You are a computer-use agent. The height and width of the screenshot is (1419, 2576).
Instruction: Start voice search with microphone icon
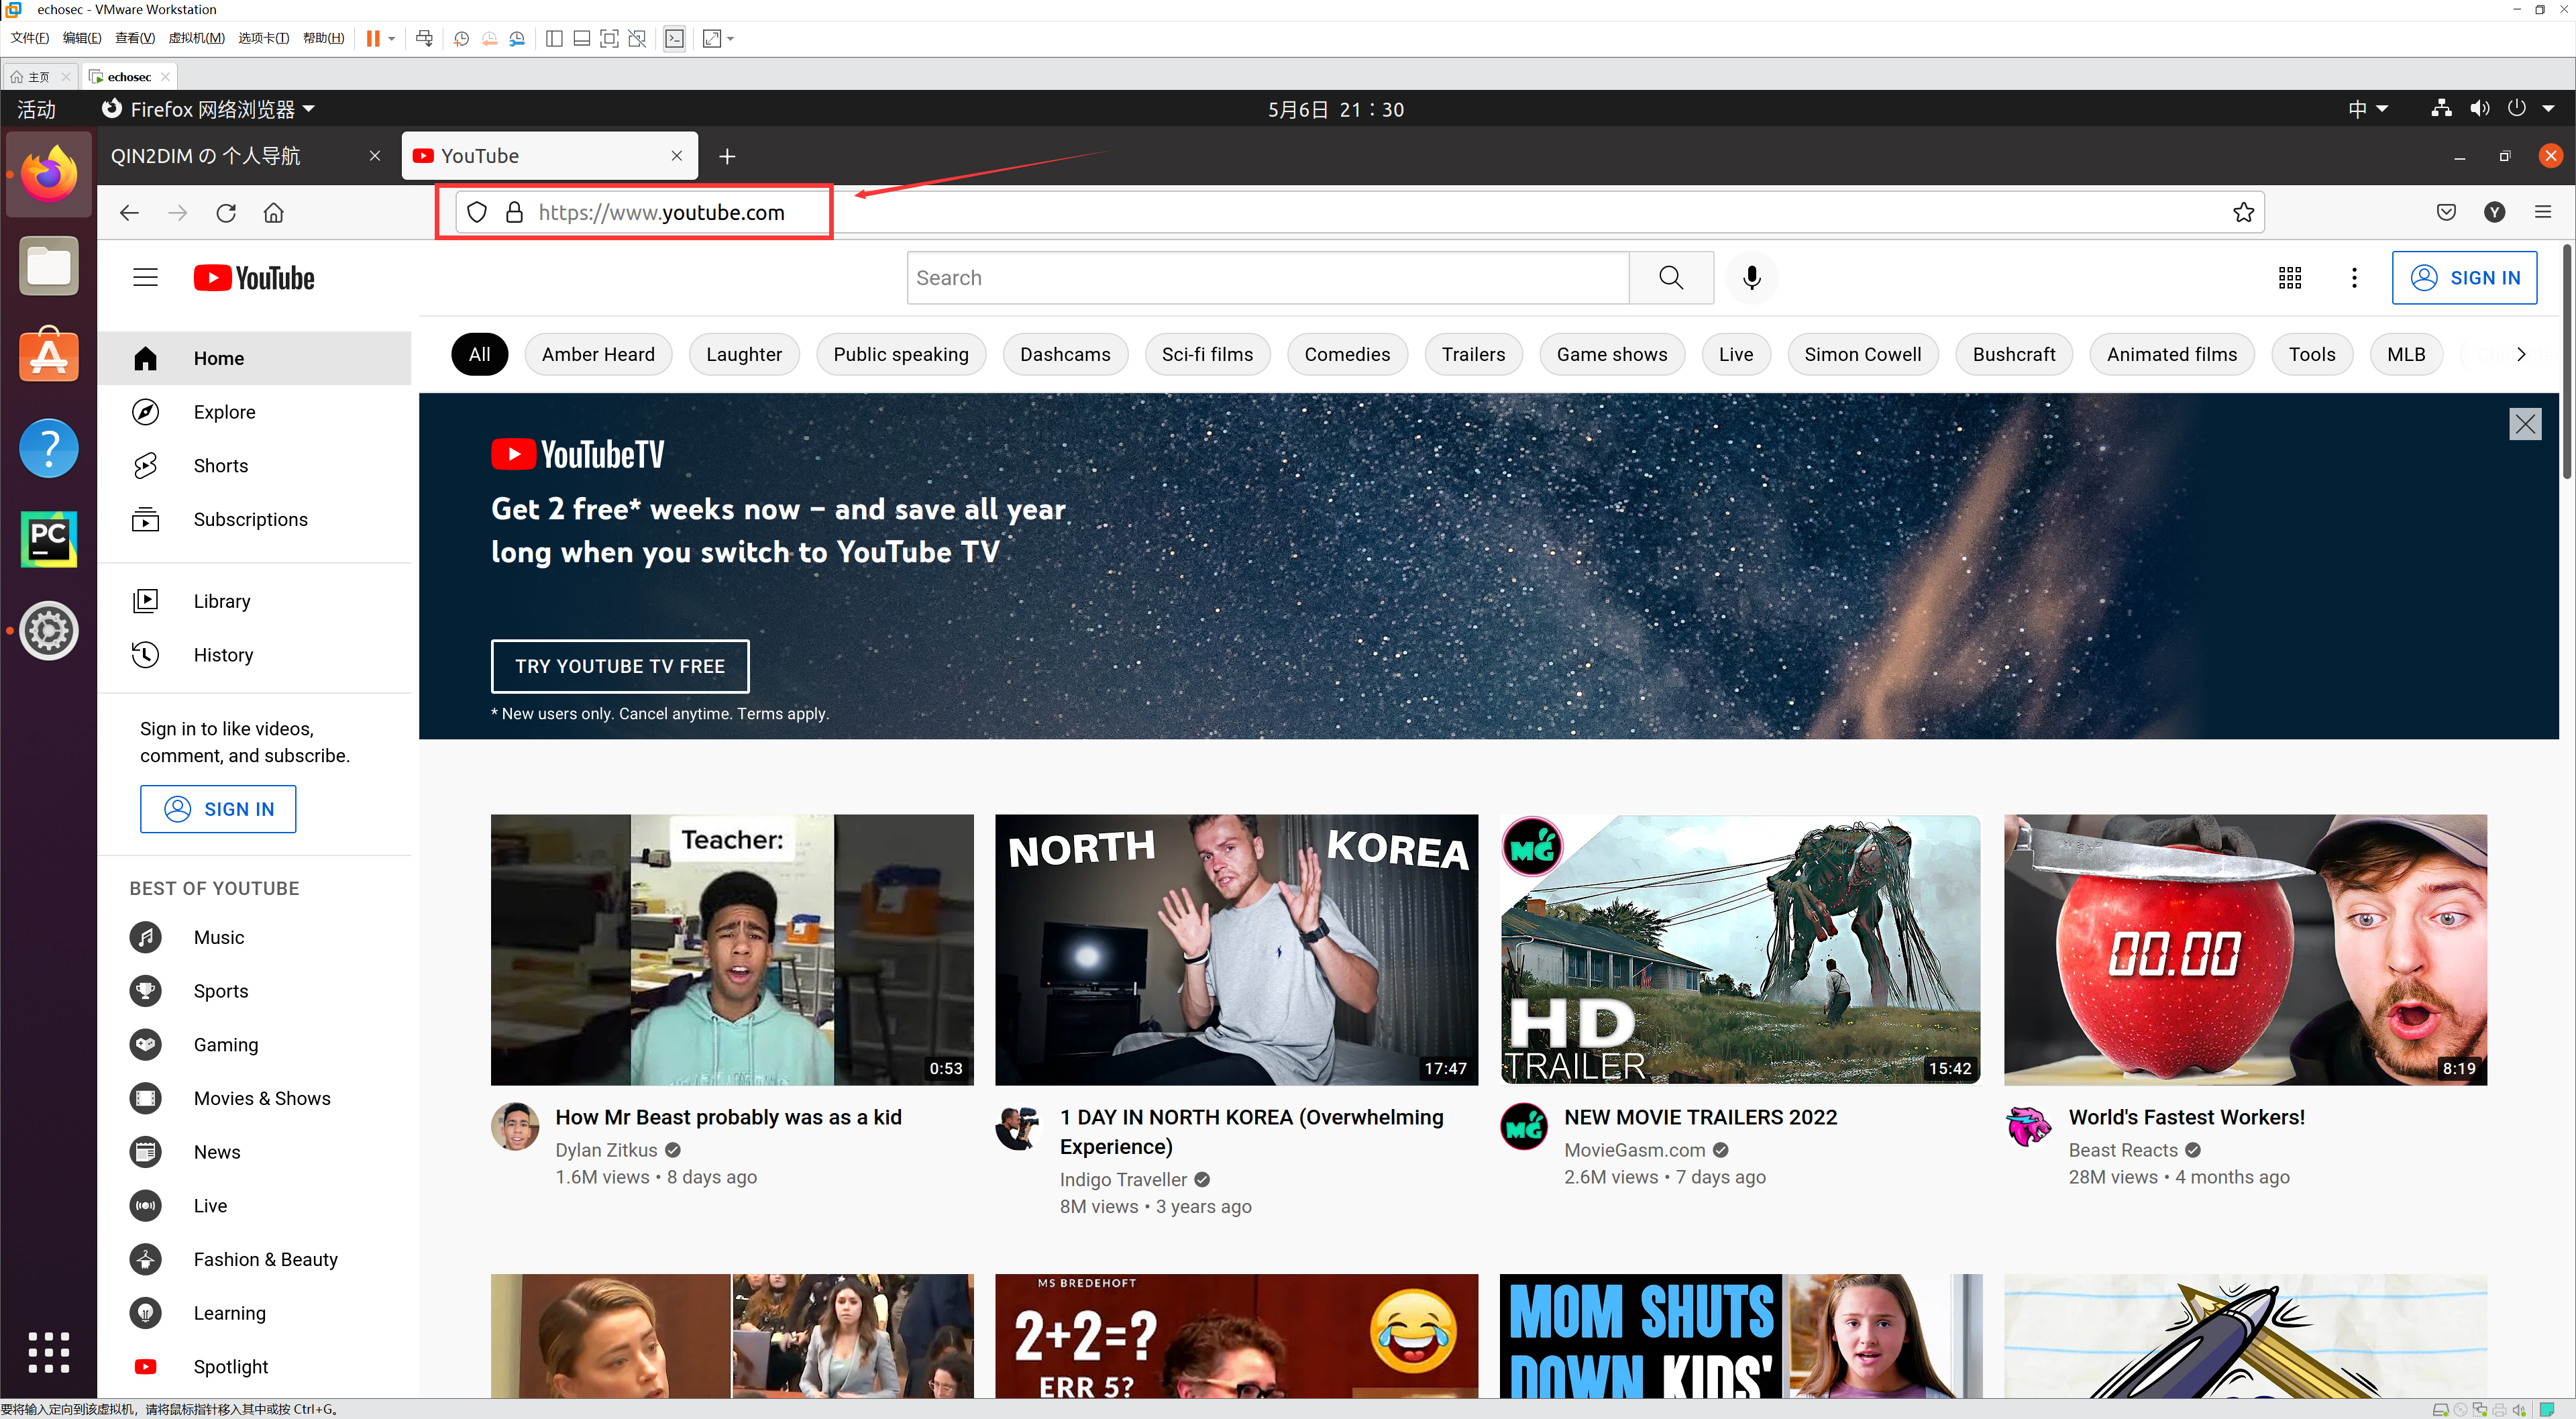pos(1751,277)
